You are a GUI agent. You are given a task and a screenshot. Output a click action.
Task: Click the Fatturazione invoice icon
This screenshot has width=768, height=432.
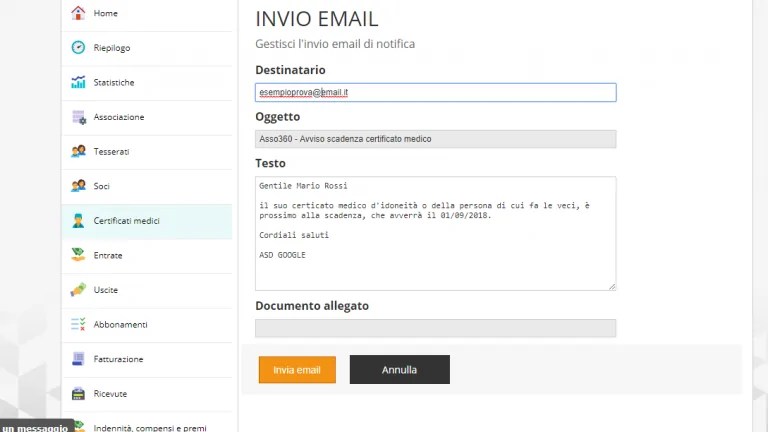pyautogui.click(x=78, y=359)
